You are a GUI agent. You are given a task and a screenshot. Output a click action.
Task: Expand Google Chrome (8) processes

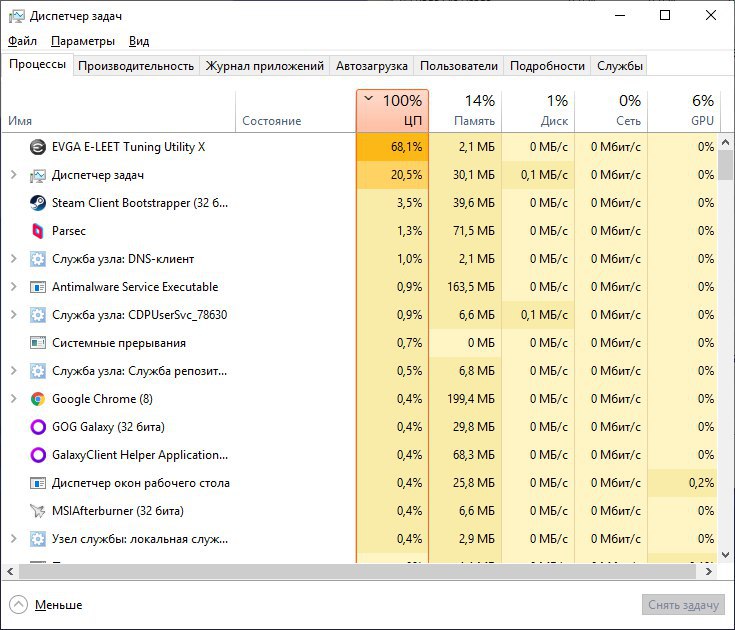(14, 399)
